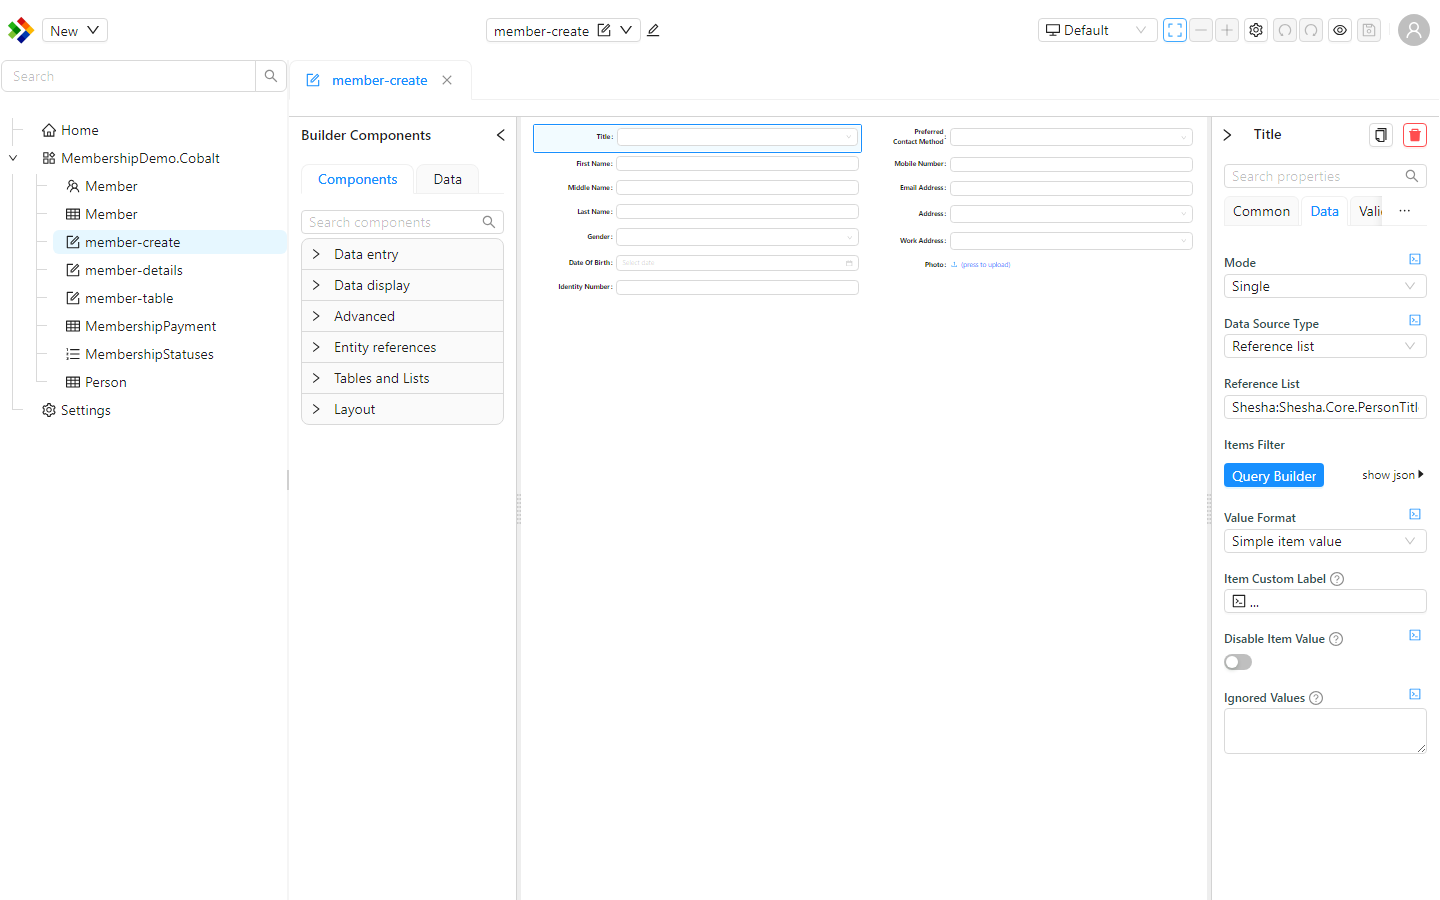Click pencil edit icon beside member-create
1440x900 pixels.
pos(653,30)
